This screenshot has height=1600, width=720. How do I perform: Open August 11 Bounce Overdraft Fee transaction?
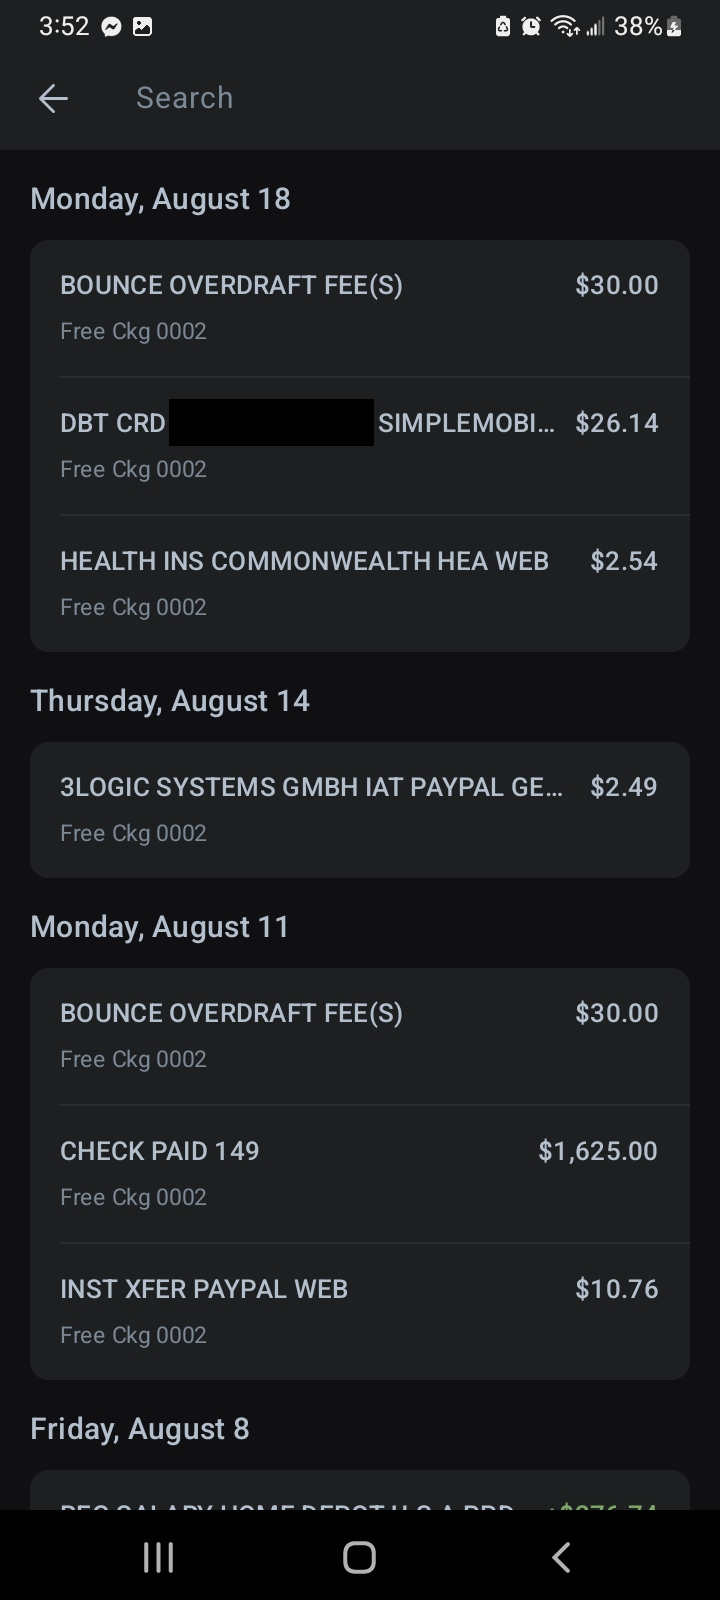tap(360, 1035)
